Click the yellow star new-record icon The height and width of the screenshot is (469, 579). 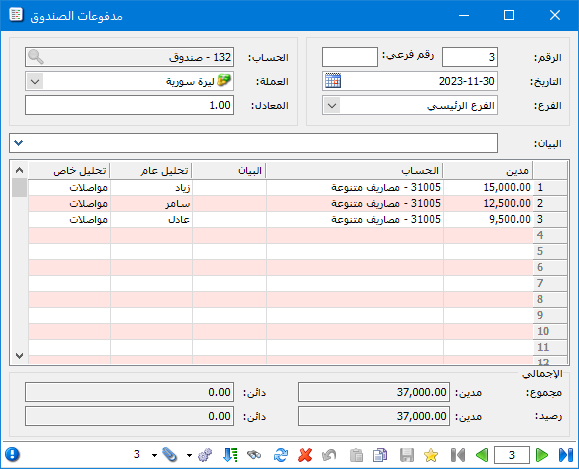tap(431, 455)
